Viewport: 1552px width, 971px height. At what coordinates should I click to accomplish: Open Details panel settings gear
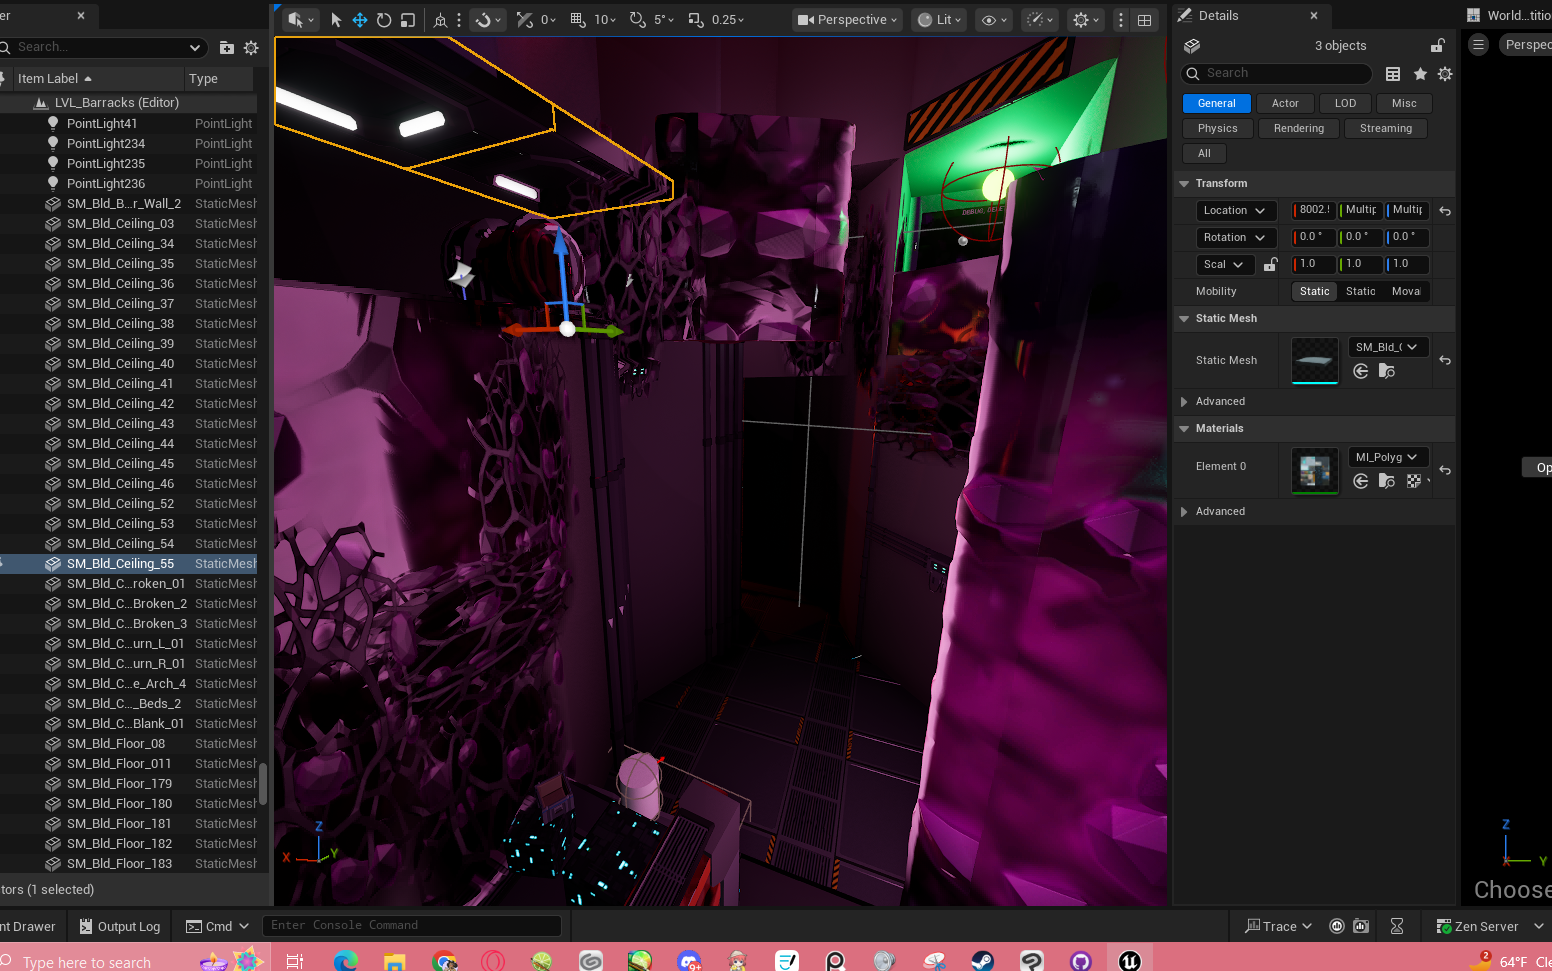pyautogui.click(x=1445, y=74)
